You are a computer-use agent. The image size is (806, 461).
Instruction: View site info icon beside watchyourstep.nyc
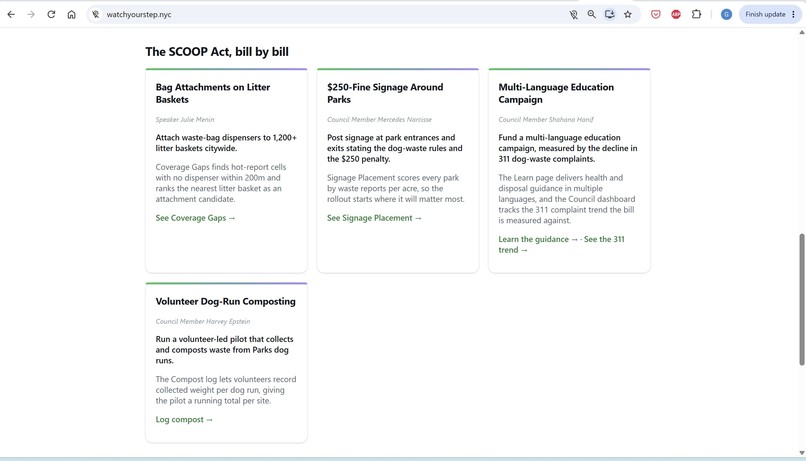point(96,14)
